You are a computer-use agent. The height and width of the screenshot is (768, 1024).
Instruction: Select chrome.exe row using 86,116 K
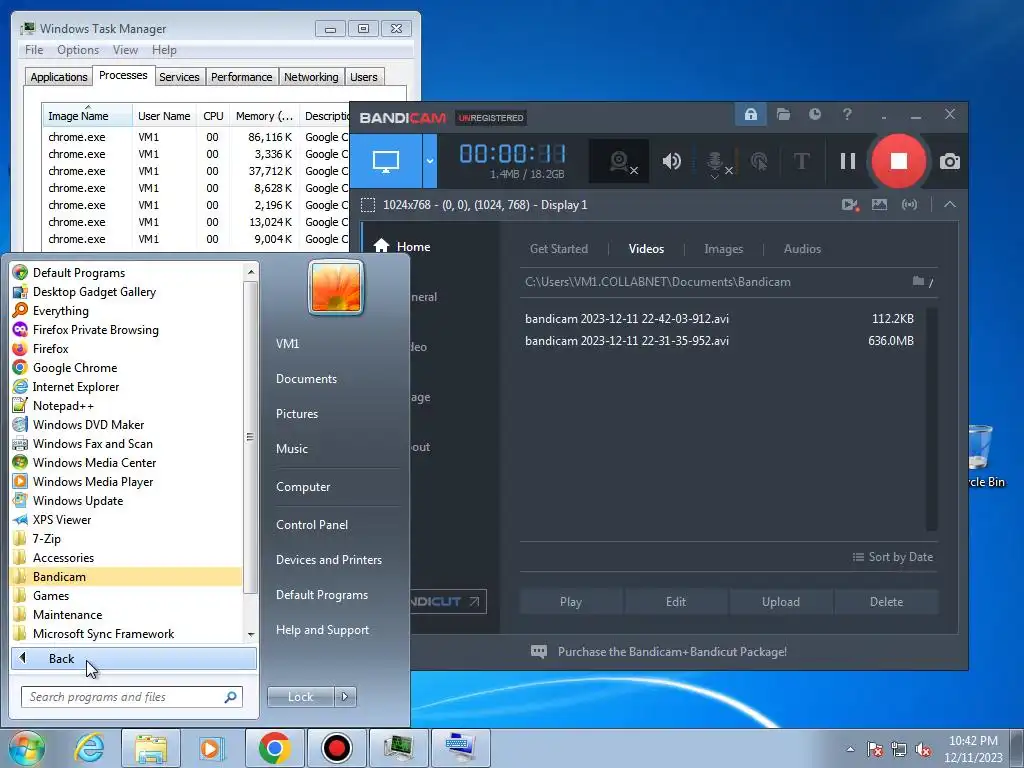tap(196, 137)
